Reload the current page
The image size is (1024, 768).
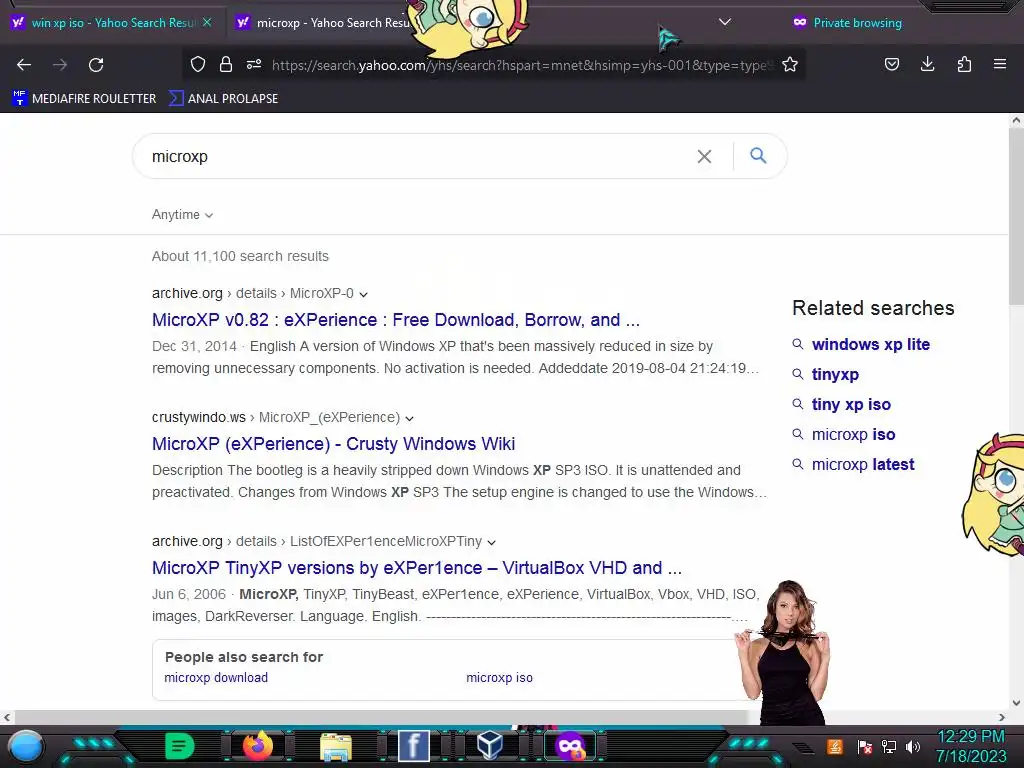click(96, 65)
